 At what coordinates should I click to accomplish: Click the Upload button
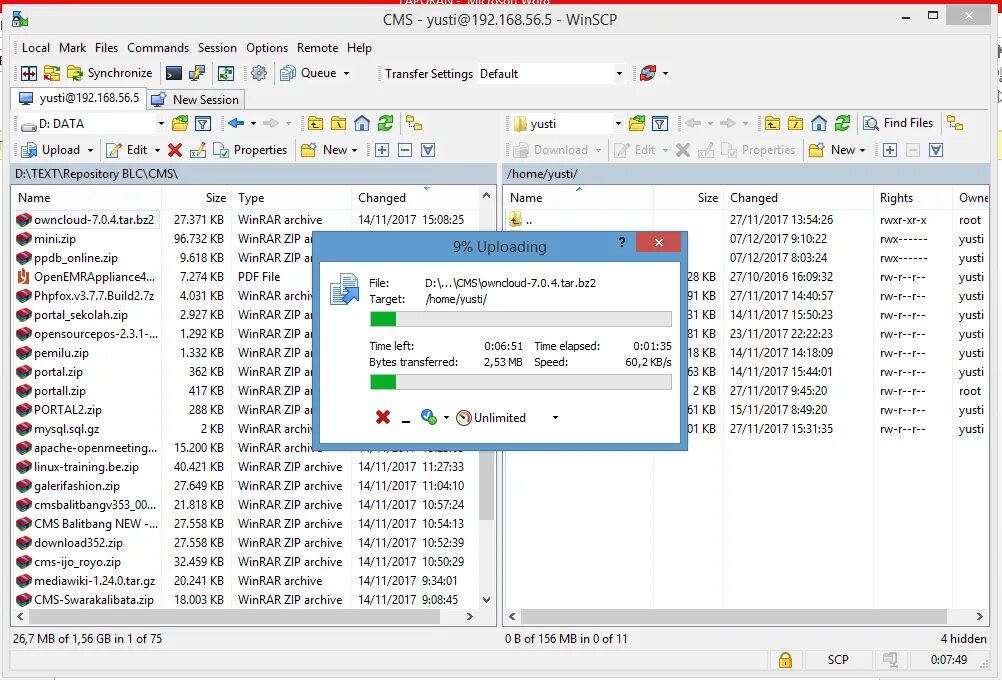50,150
